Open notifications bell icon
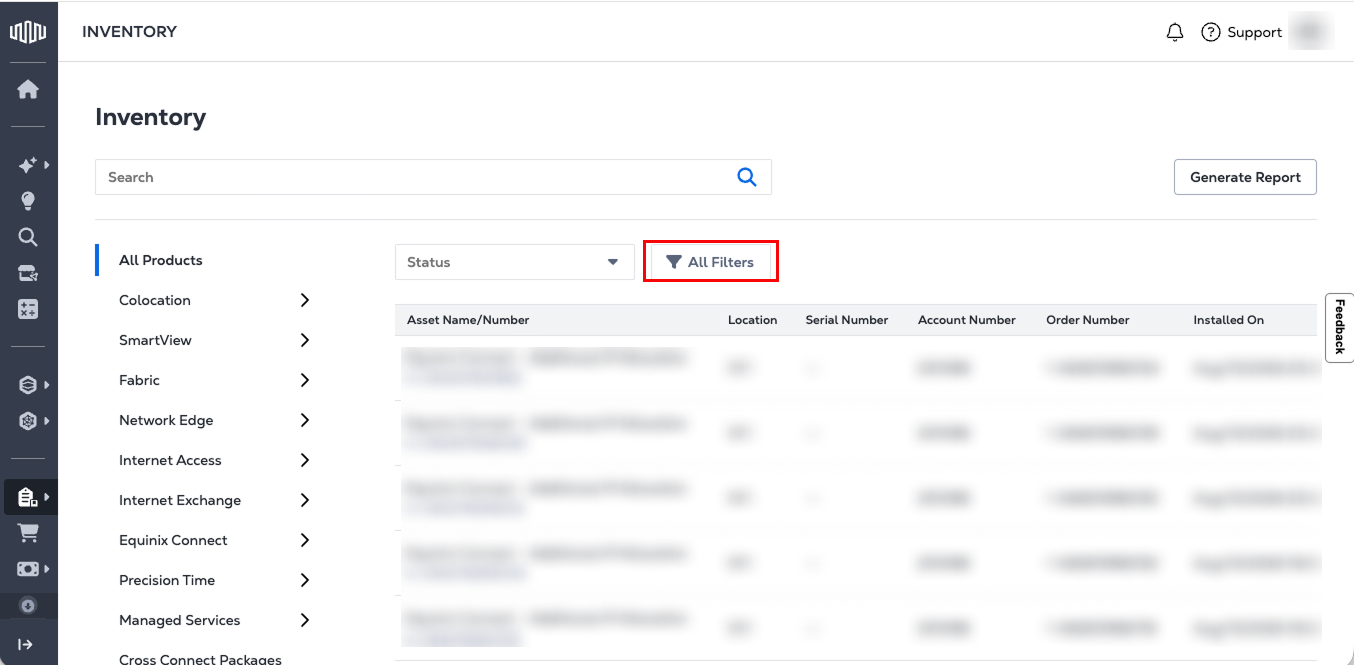This screenshot has height=665, width=1354. click(x=1175, y=32)
